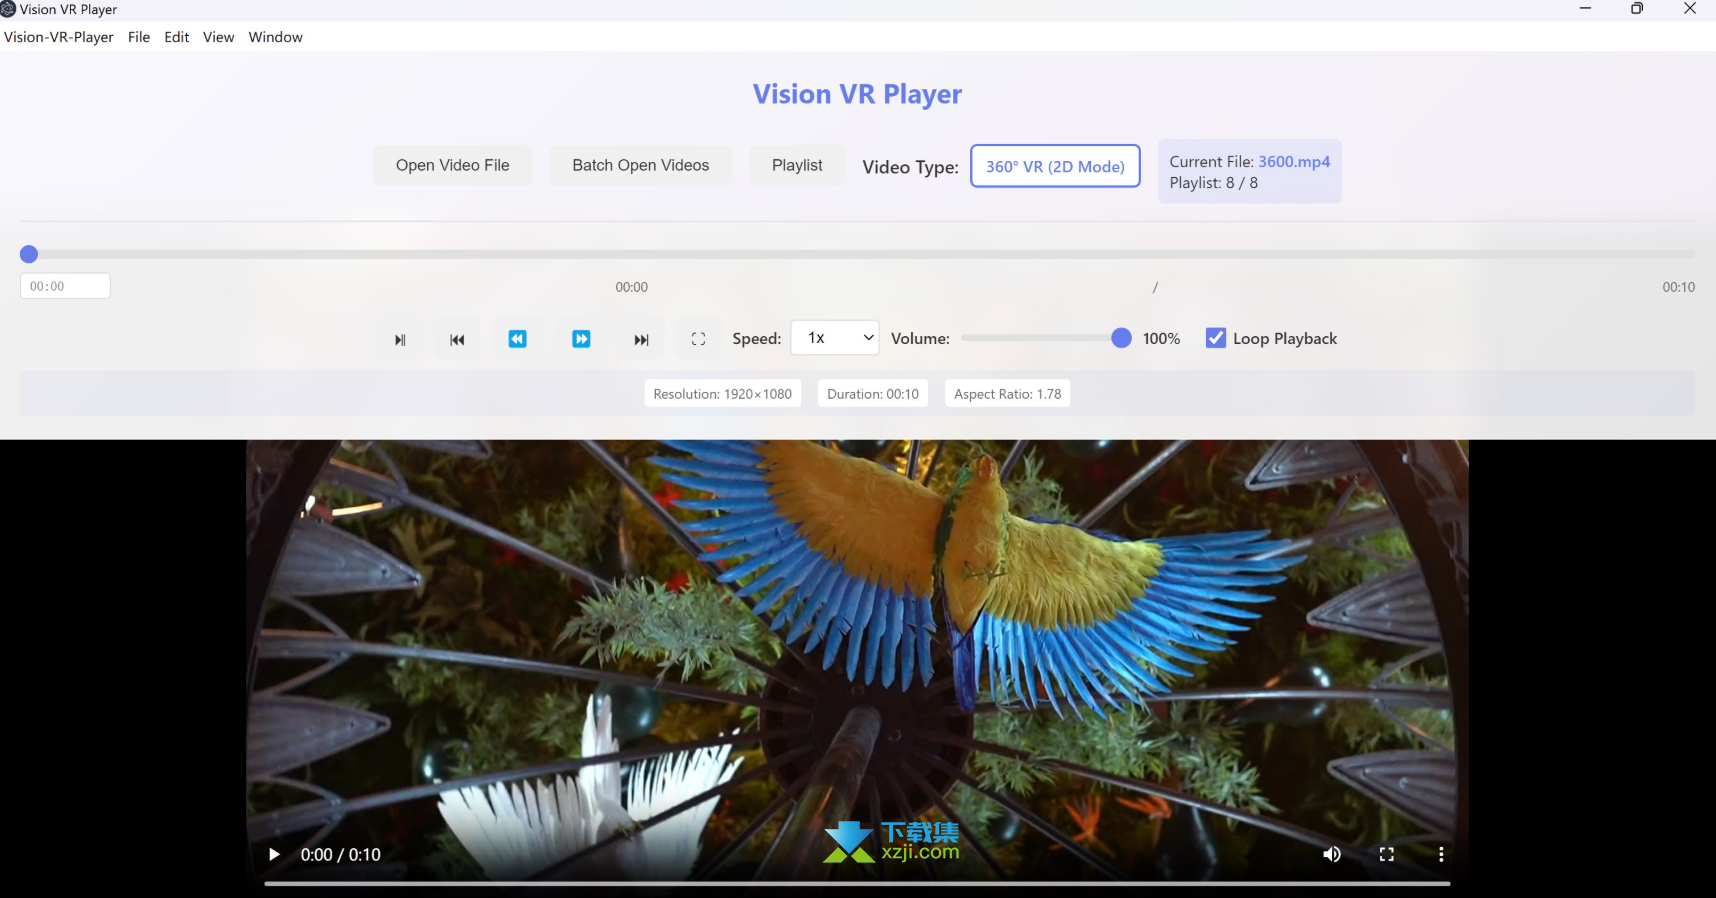Open the Window menu
The width and height of the screenshot is (1716, 898).
coord(276,37)
